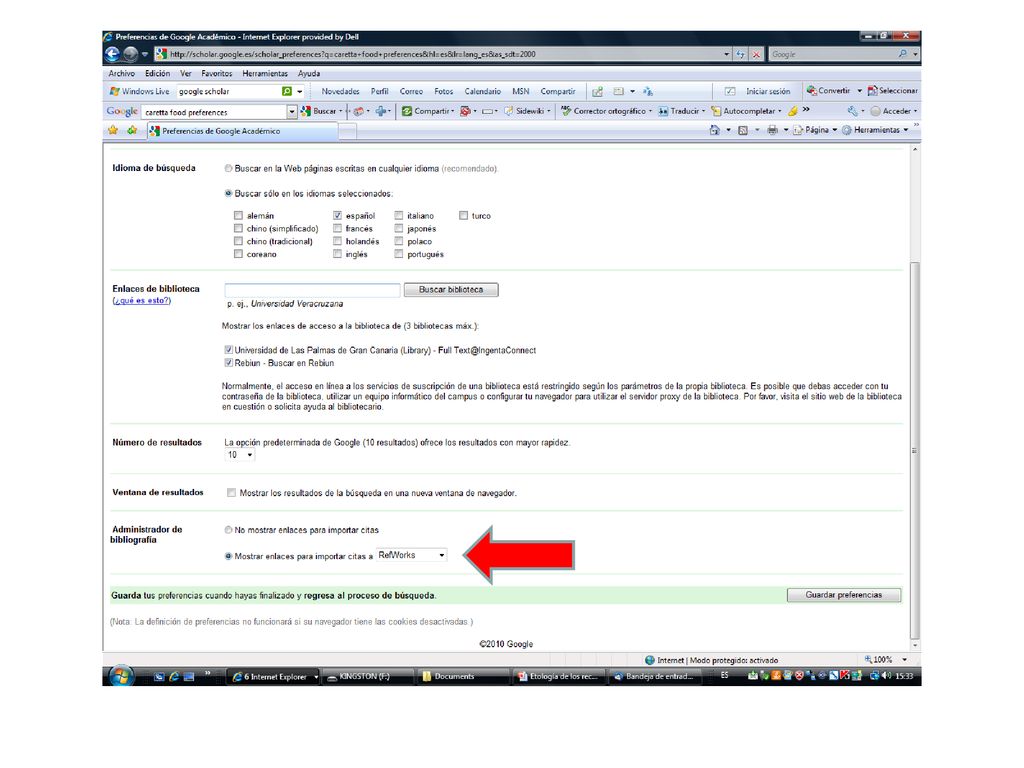Click the Home icon in command bar

[x=714, y=130]
